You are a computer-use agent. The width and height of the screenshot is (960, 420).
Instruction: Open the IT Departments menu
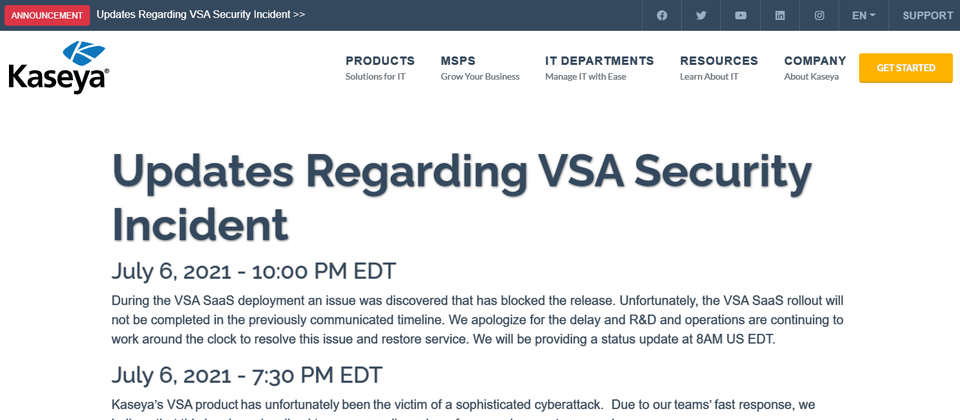coord(599,61)
